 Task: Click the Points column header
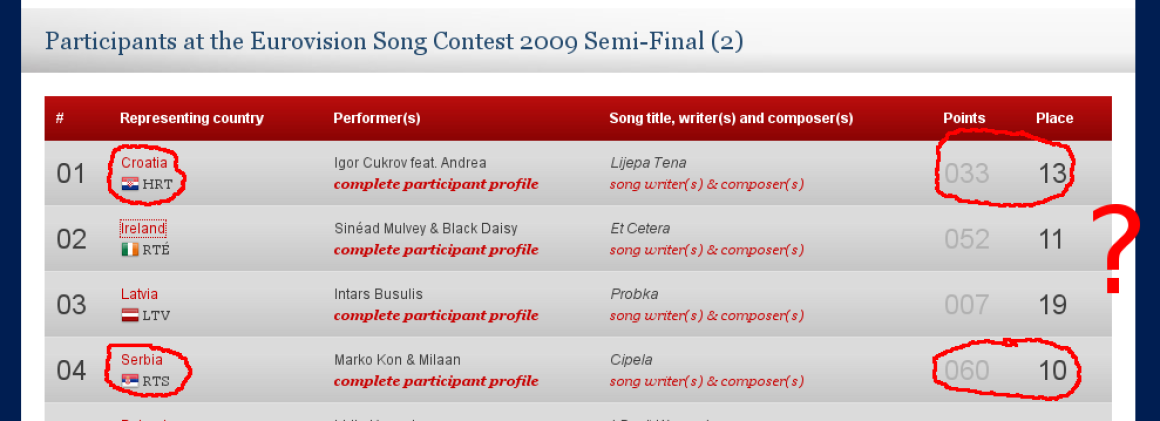pyautogui.click(x=964, y=118)
